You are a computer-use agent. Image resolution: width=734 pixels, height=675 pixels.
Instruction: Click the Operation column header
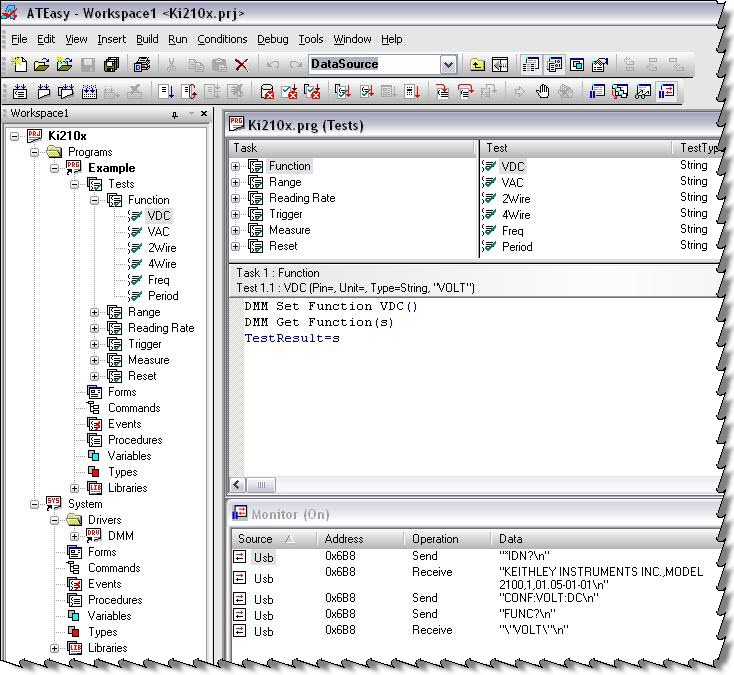(447, 539)
